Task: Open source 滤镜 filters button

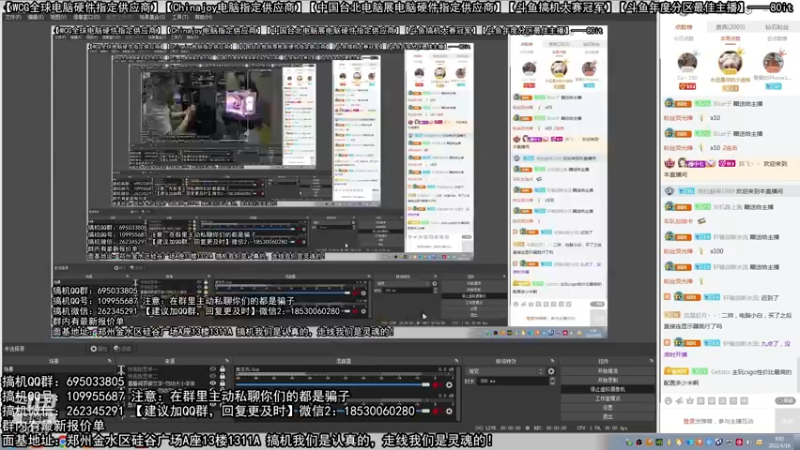Action: click(122, 349)
